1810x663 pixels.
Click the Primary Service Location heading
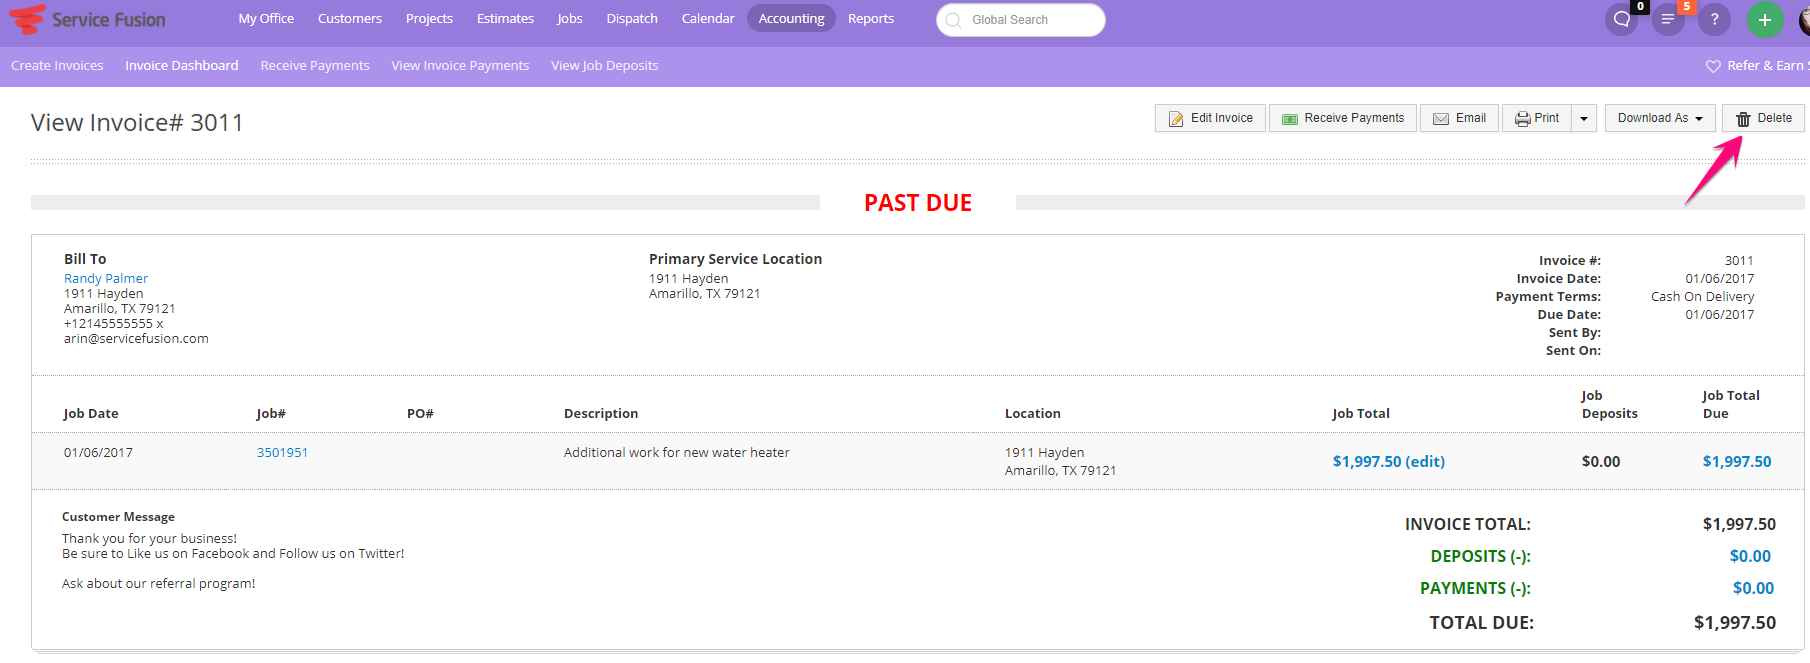735,259
